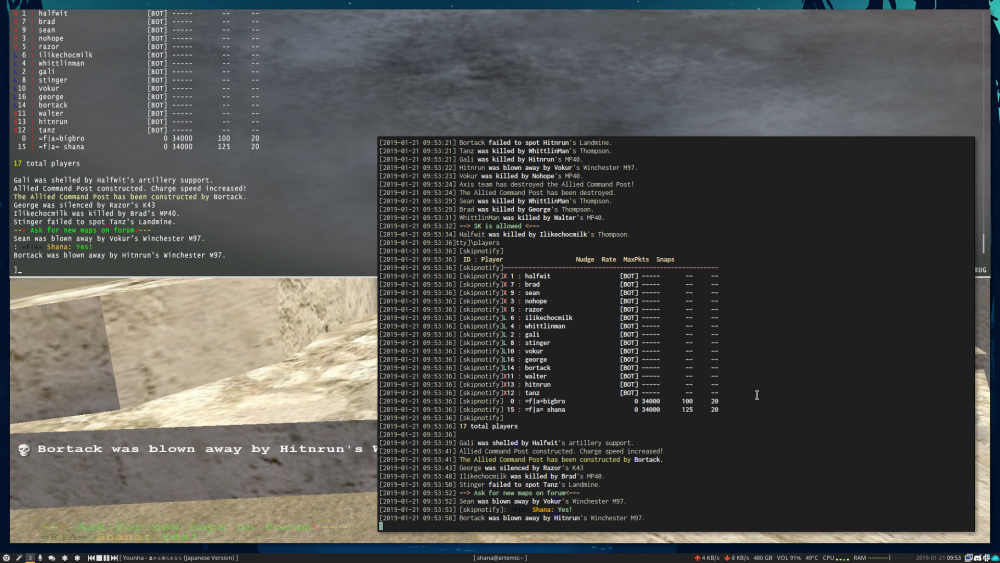Select the highlighted workspace 3 indicator

pyautogui.click(x=30, y=558)
